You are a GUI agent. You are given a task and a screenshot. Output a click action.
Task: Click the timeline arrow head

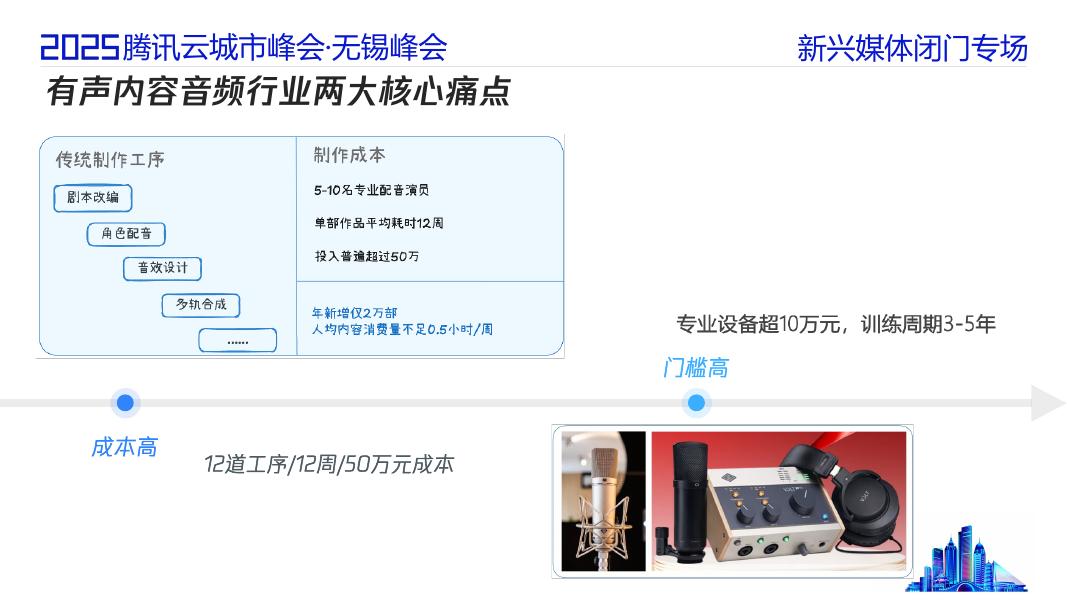1048,403
